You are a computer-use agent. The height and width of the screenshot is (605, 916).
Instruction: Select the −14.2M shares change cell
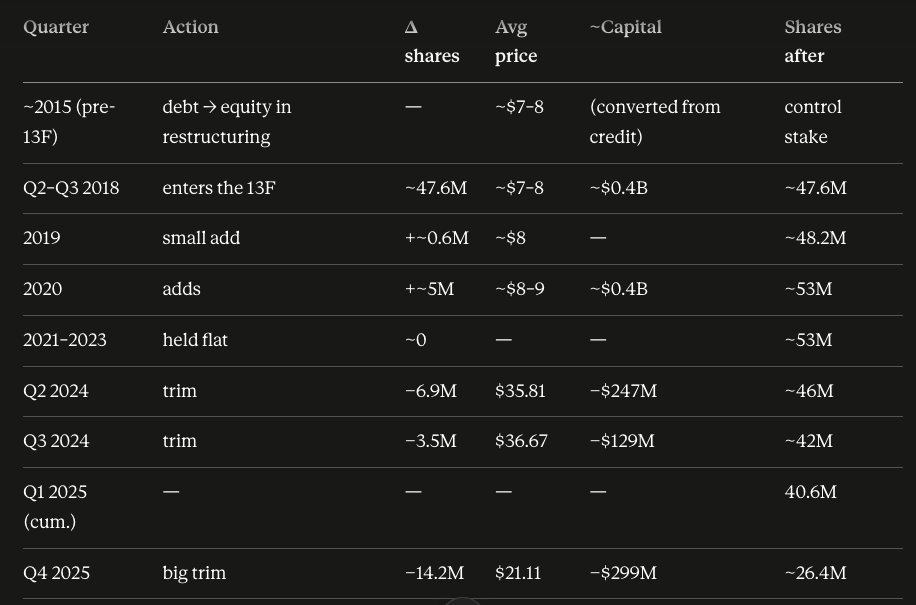435,573
